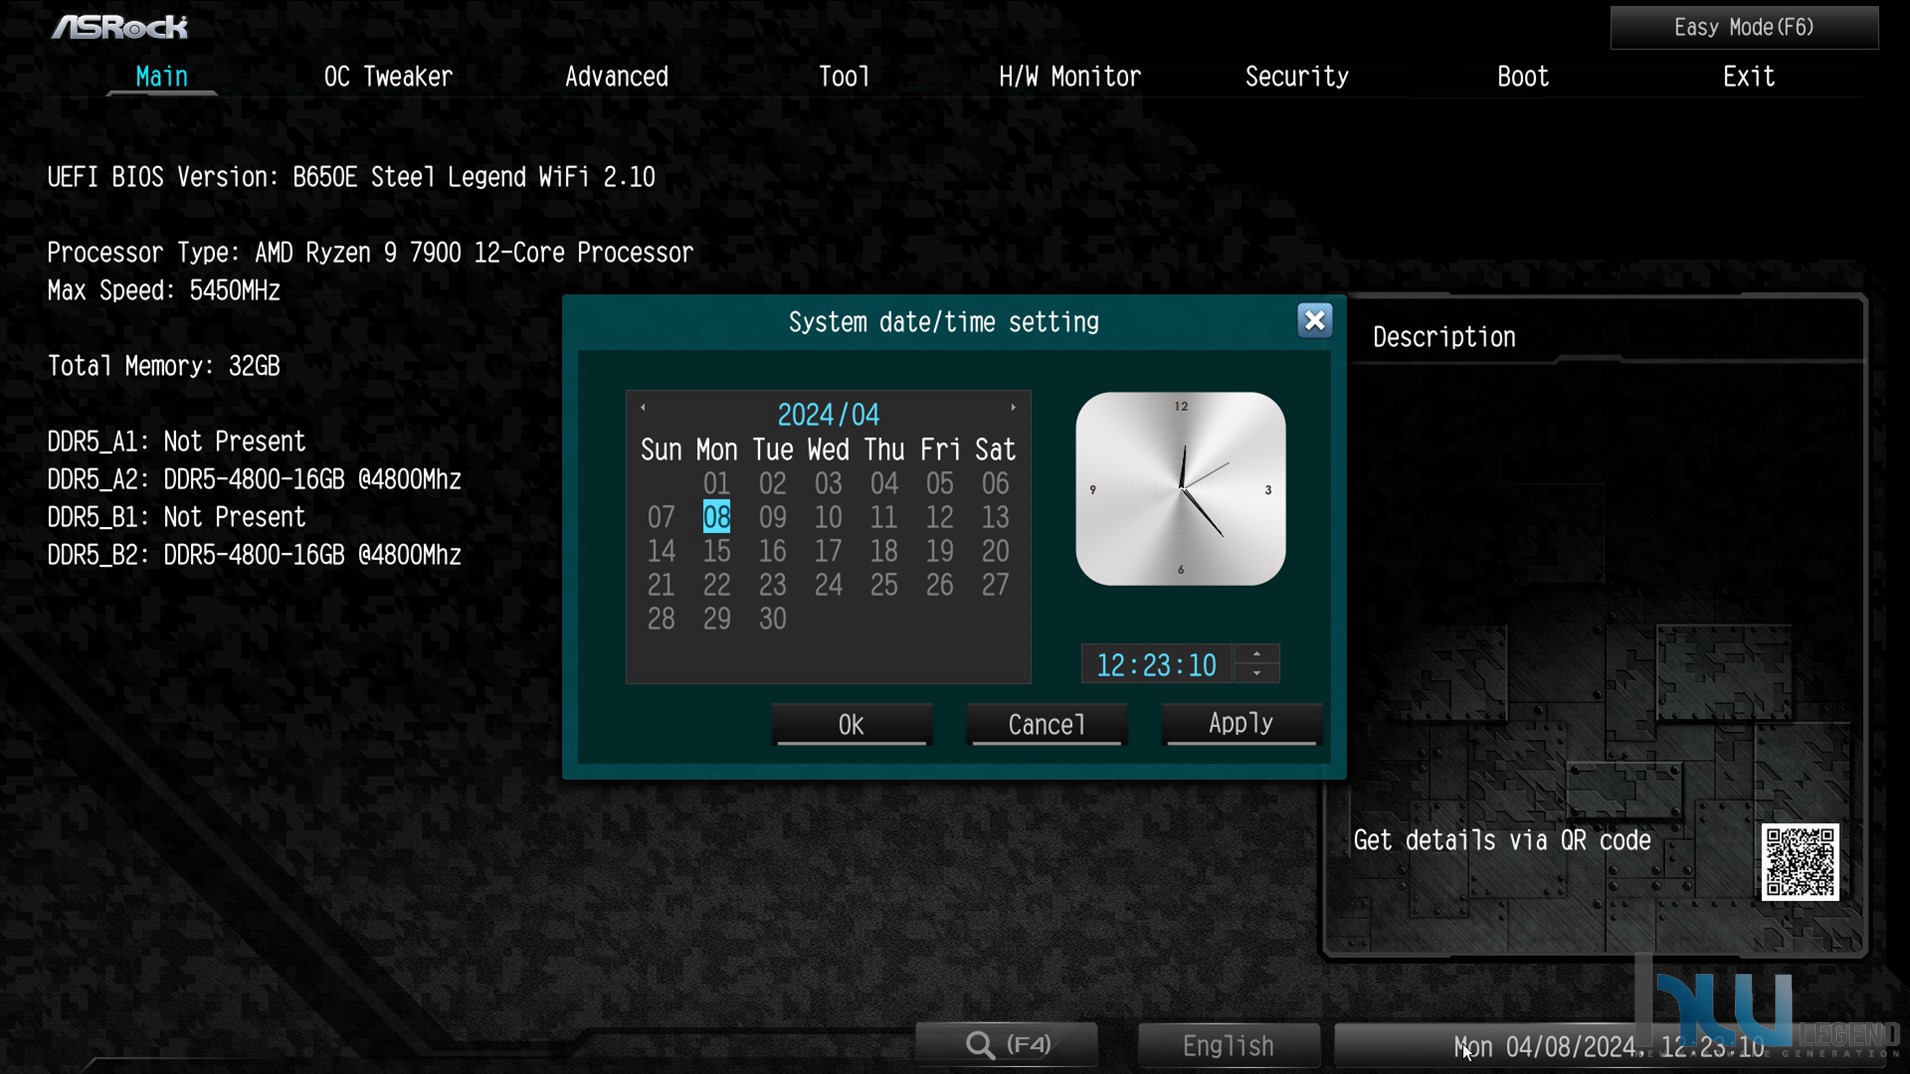This screenshot has width=1910, height=1074.
Task: Go to previous month in calendar
Action: click(x=643, y=407)
